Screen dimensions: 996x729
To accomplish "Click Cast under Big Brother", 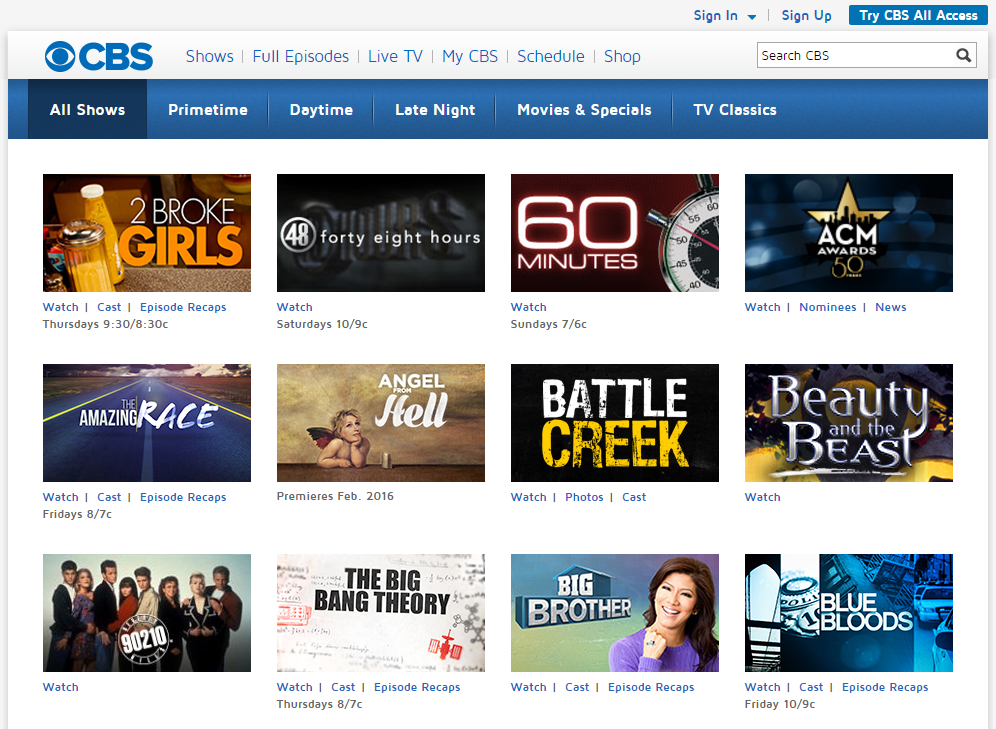I will coord(577,686).
